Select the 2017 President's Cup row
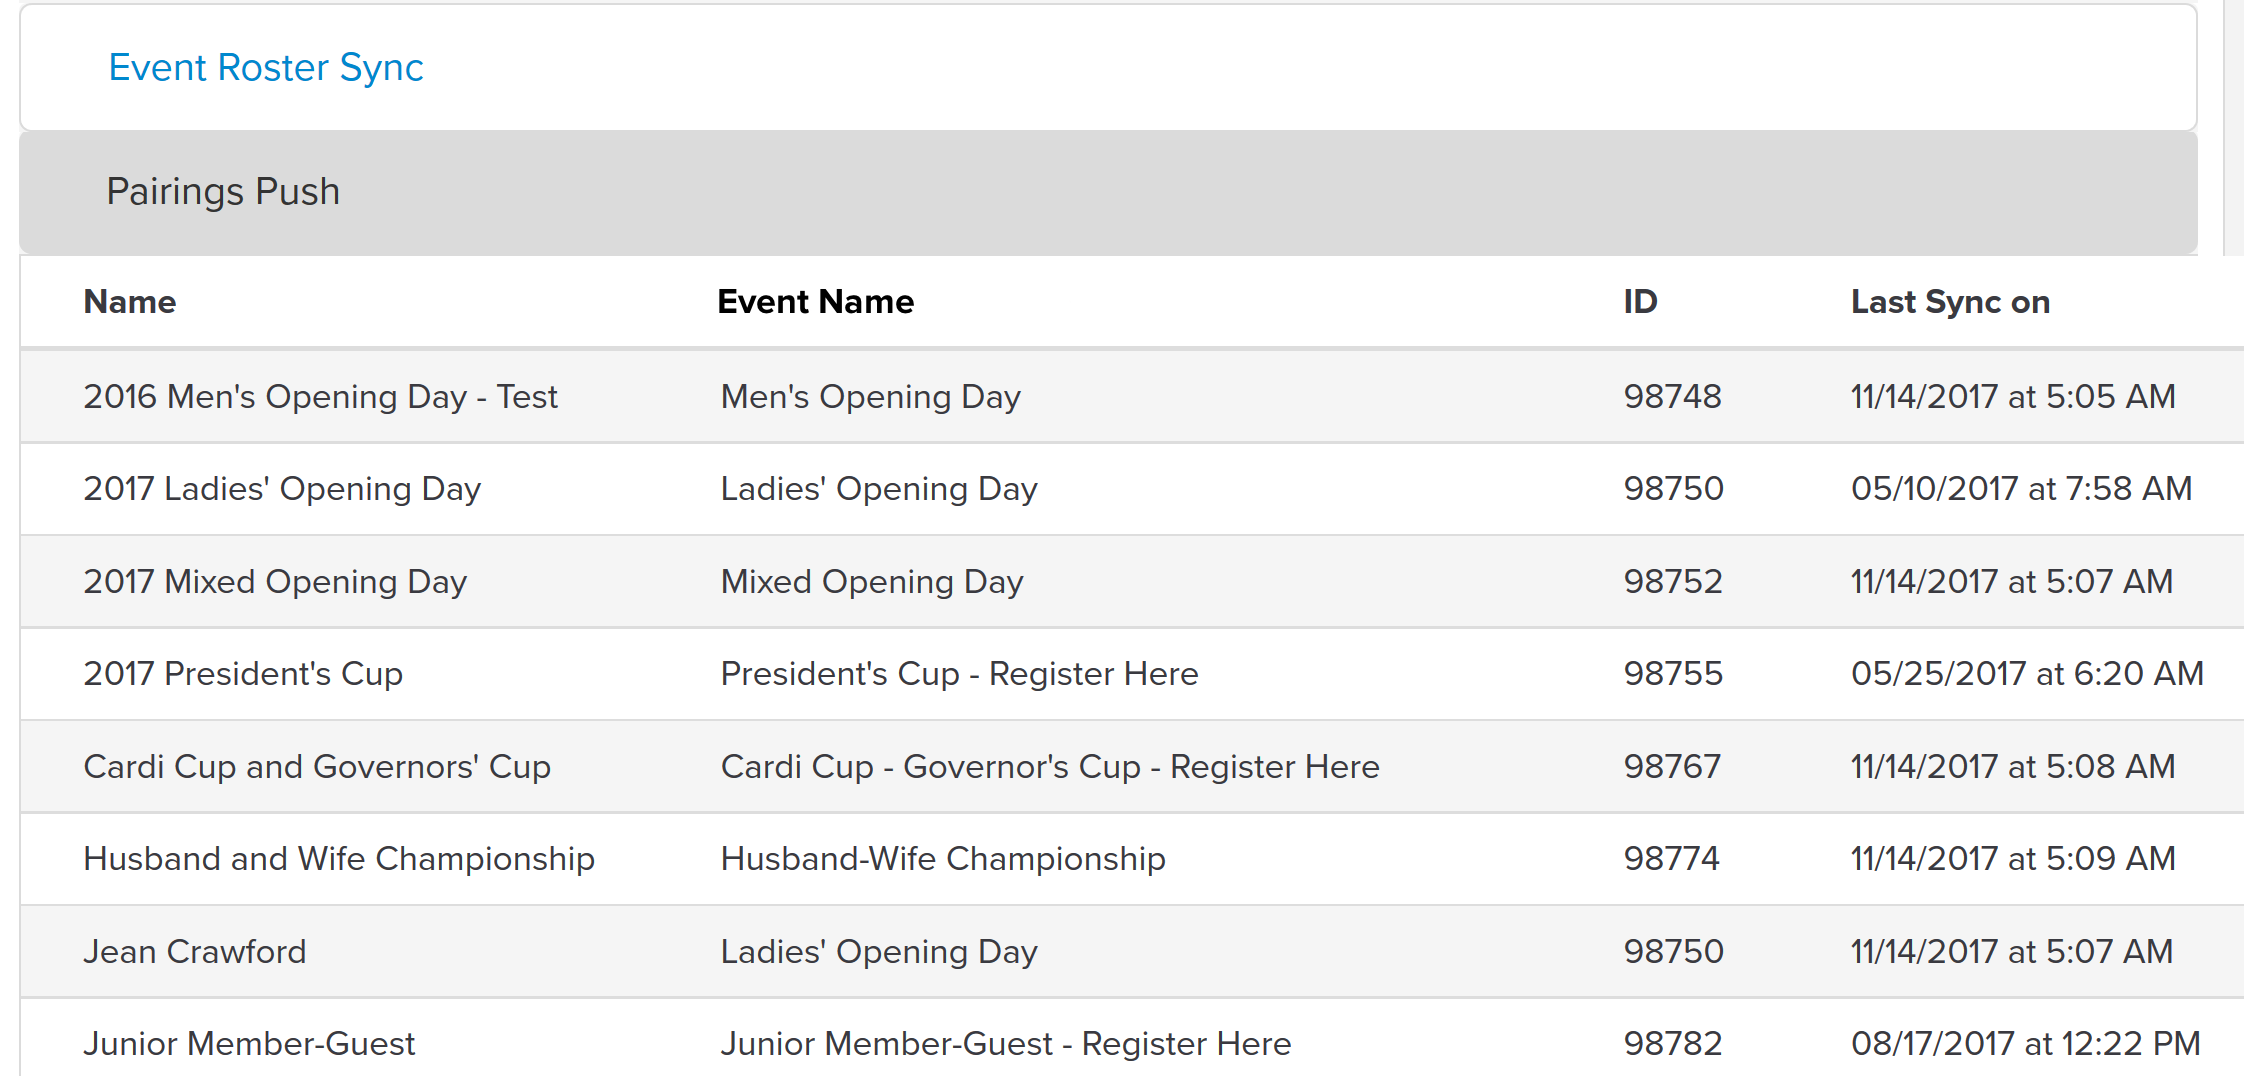This screenshot has width=2244, height=1076. (1132, 674)
